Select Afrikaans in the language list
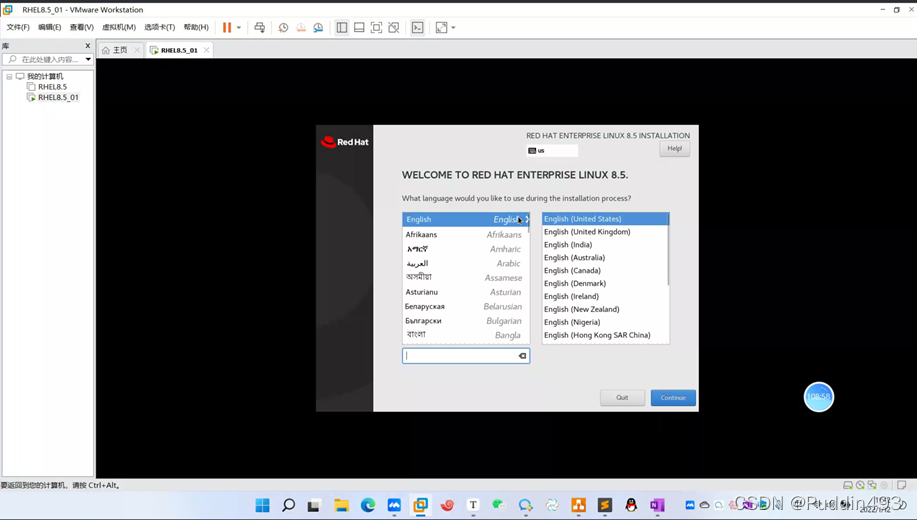 point(465,235)
